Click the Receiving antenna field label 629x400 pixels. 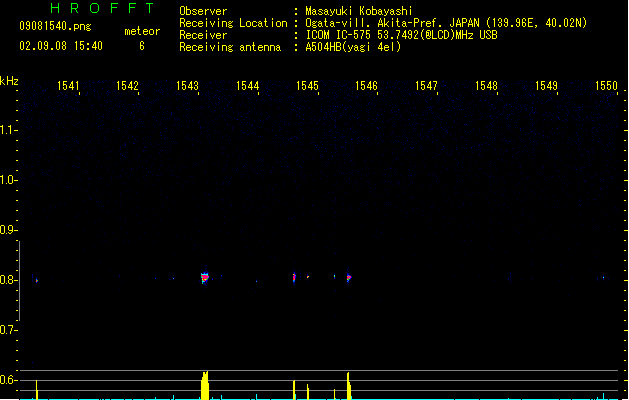coord(230,47)
